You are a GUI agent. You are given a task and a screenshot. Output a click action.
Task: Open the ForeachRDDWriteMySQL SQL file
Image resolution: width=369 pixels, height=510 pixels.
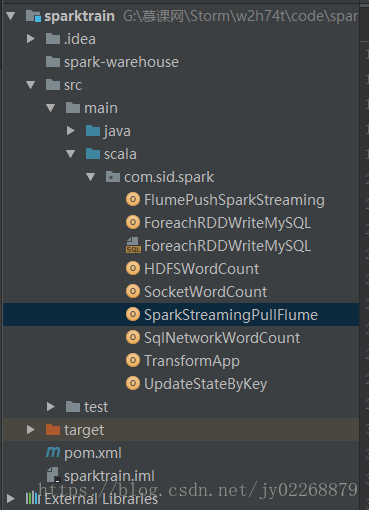point(228,246)
